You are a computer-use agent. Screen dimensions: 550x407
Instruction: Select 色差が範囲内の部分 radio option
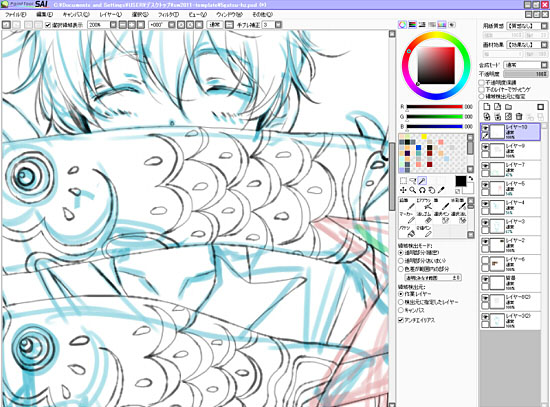click(x=401, y=269)
